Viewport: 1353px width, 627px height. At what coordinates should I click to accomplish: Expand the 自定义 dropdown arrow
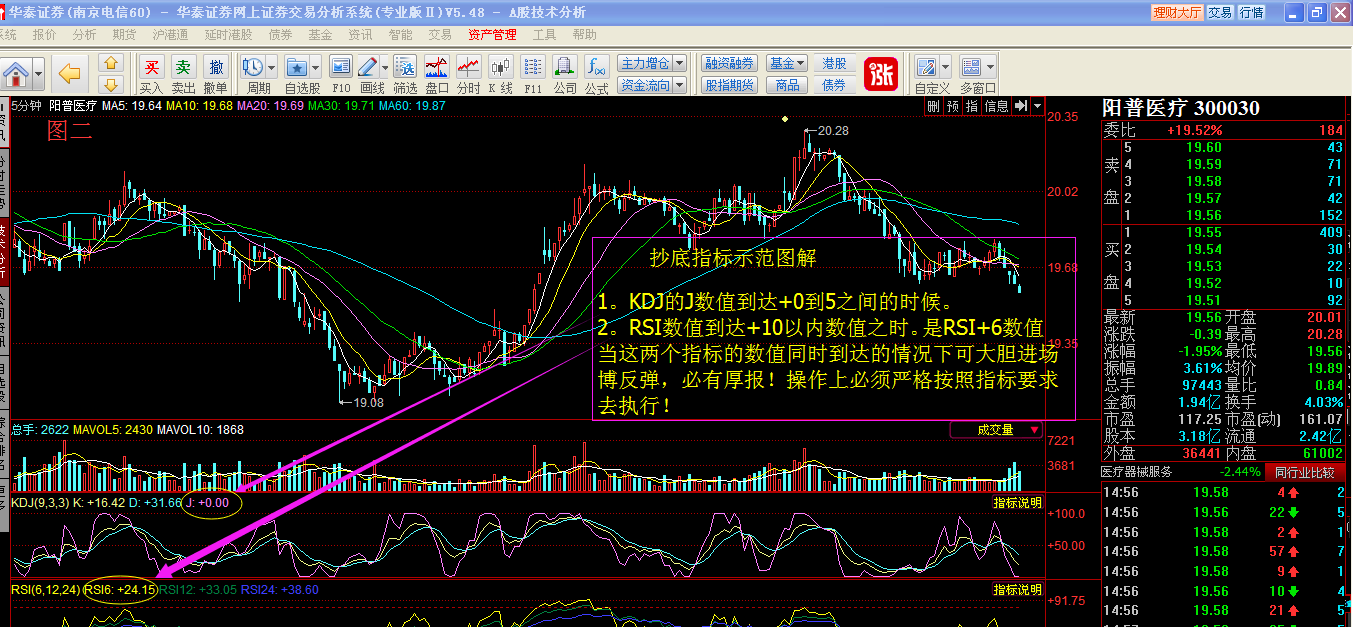(946, 67)
